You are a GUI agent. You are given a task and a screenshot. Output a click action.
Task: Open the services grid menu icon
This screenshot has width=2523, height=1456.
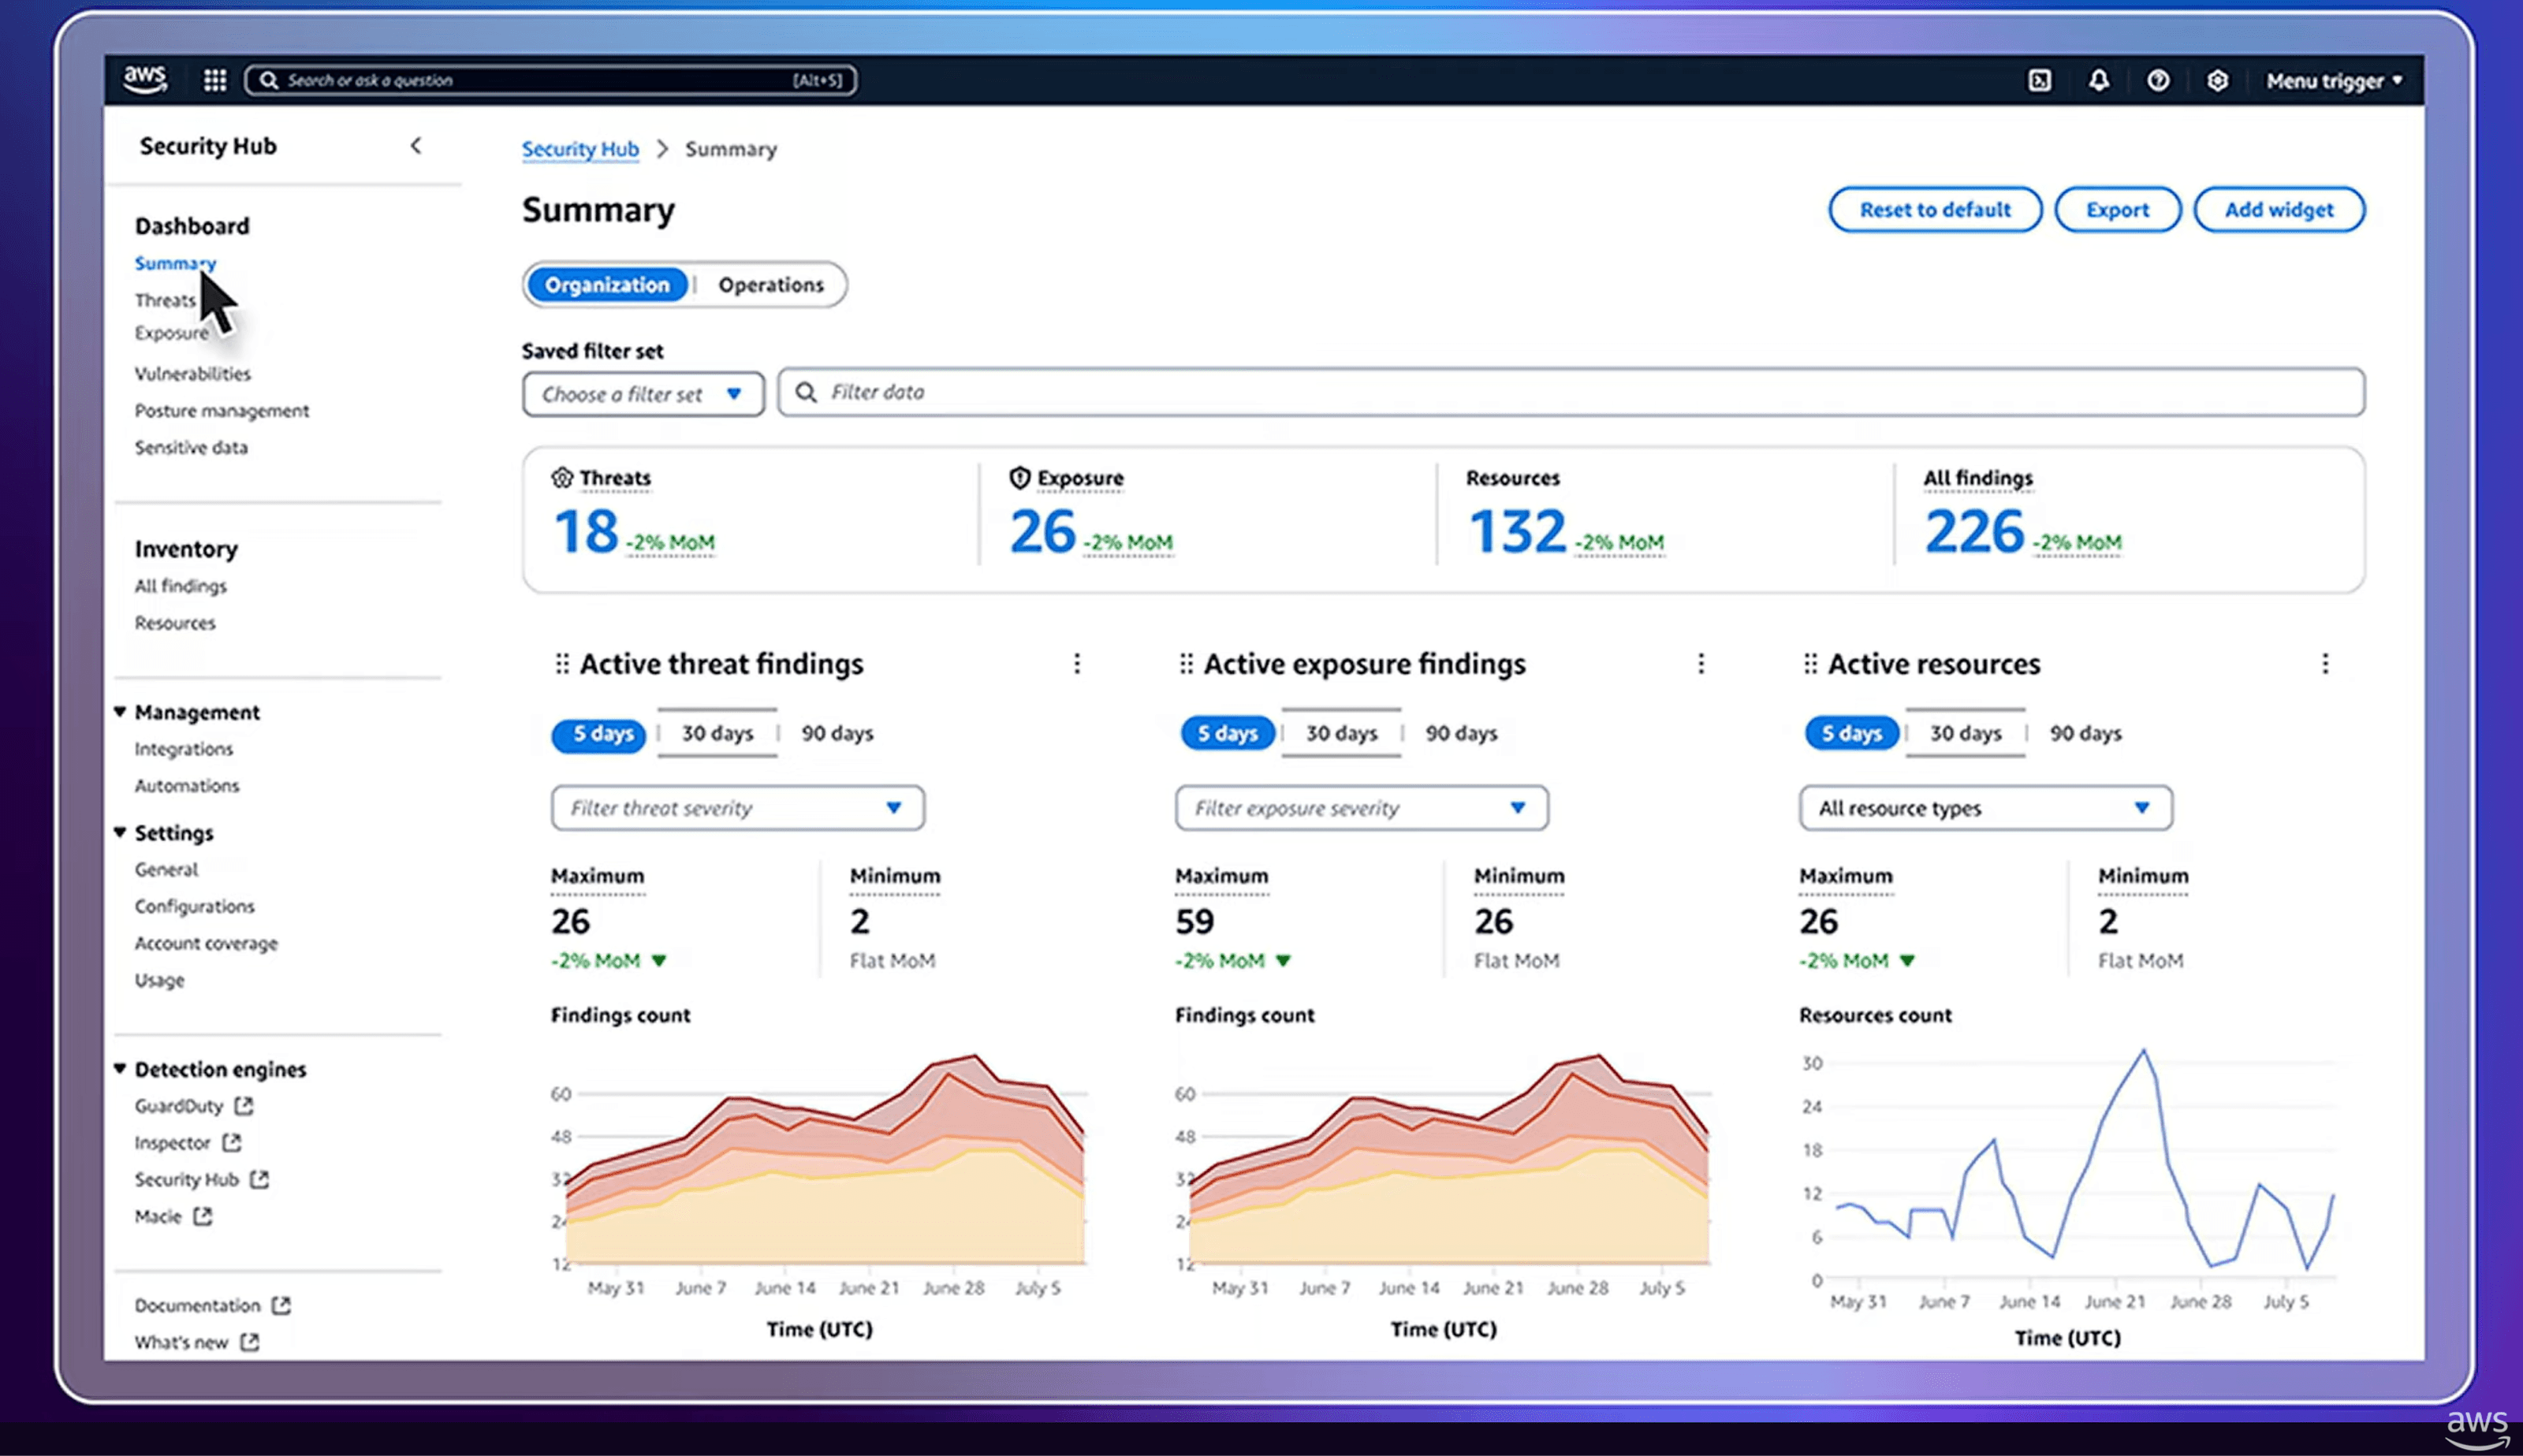coord(214,80)
